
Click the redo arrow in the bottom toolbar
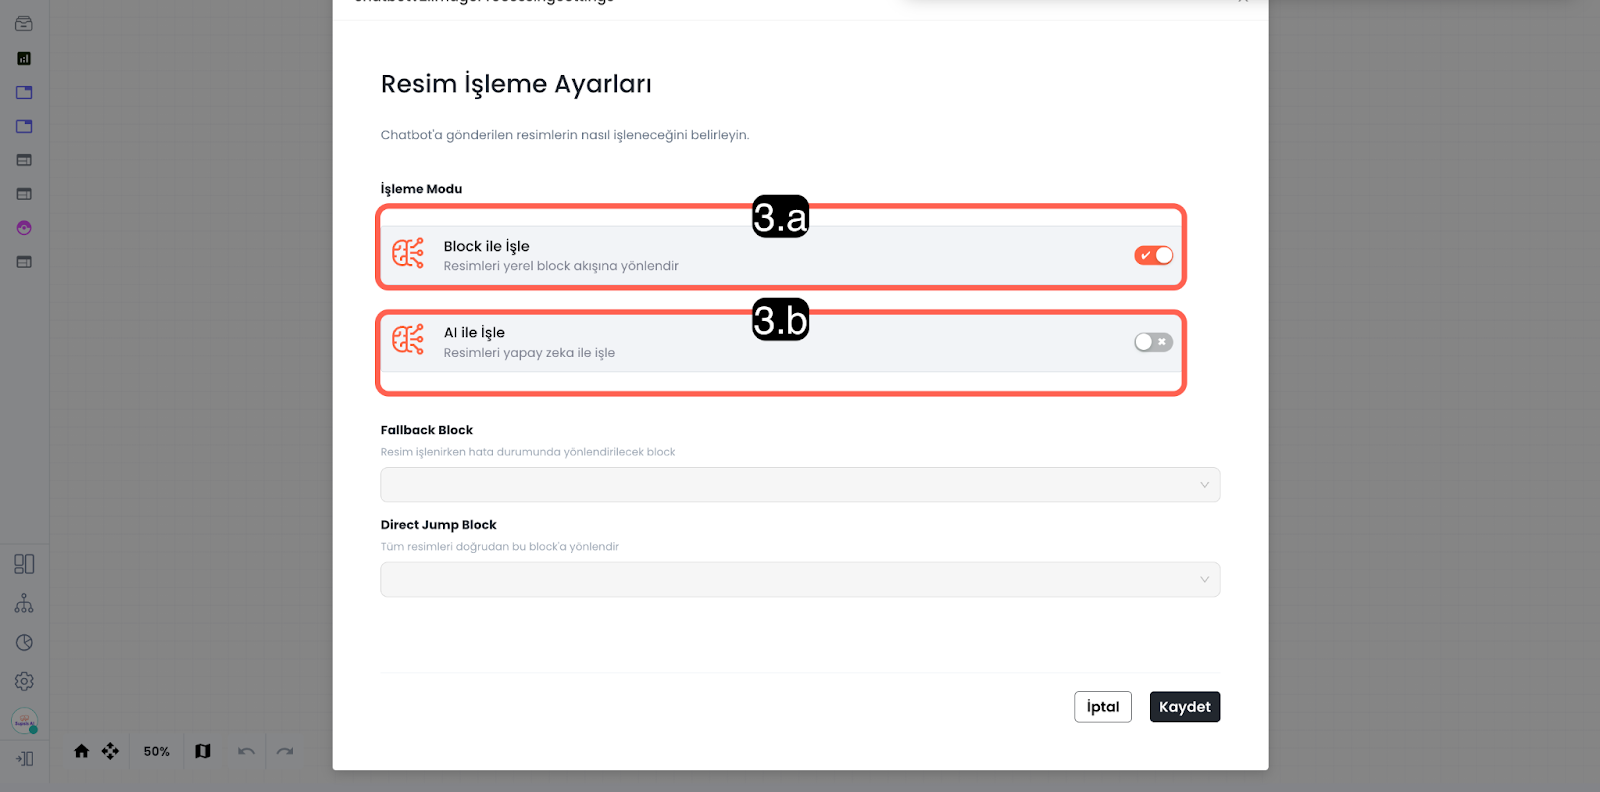point(285,751)
